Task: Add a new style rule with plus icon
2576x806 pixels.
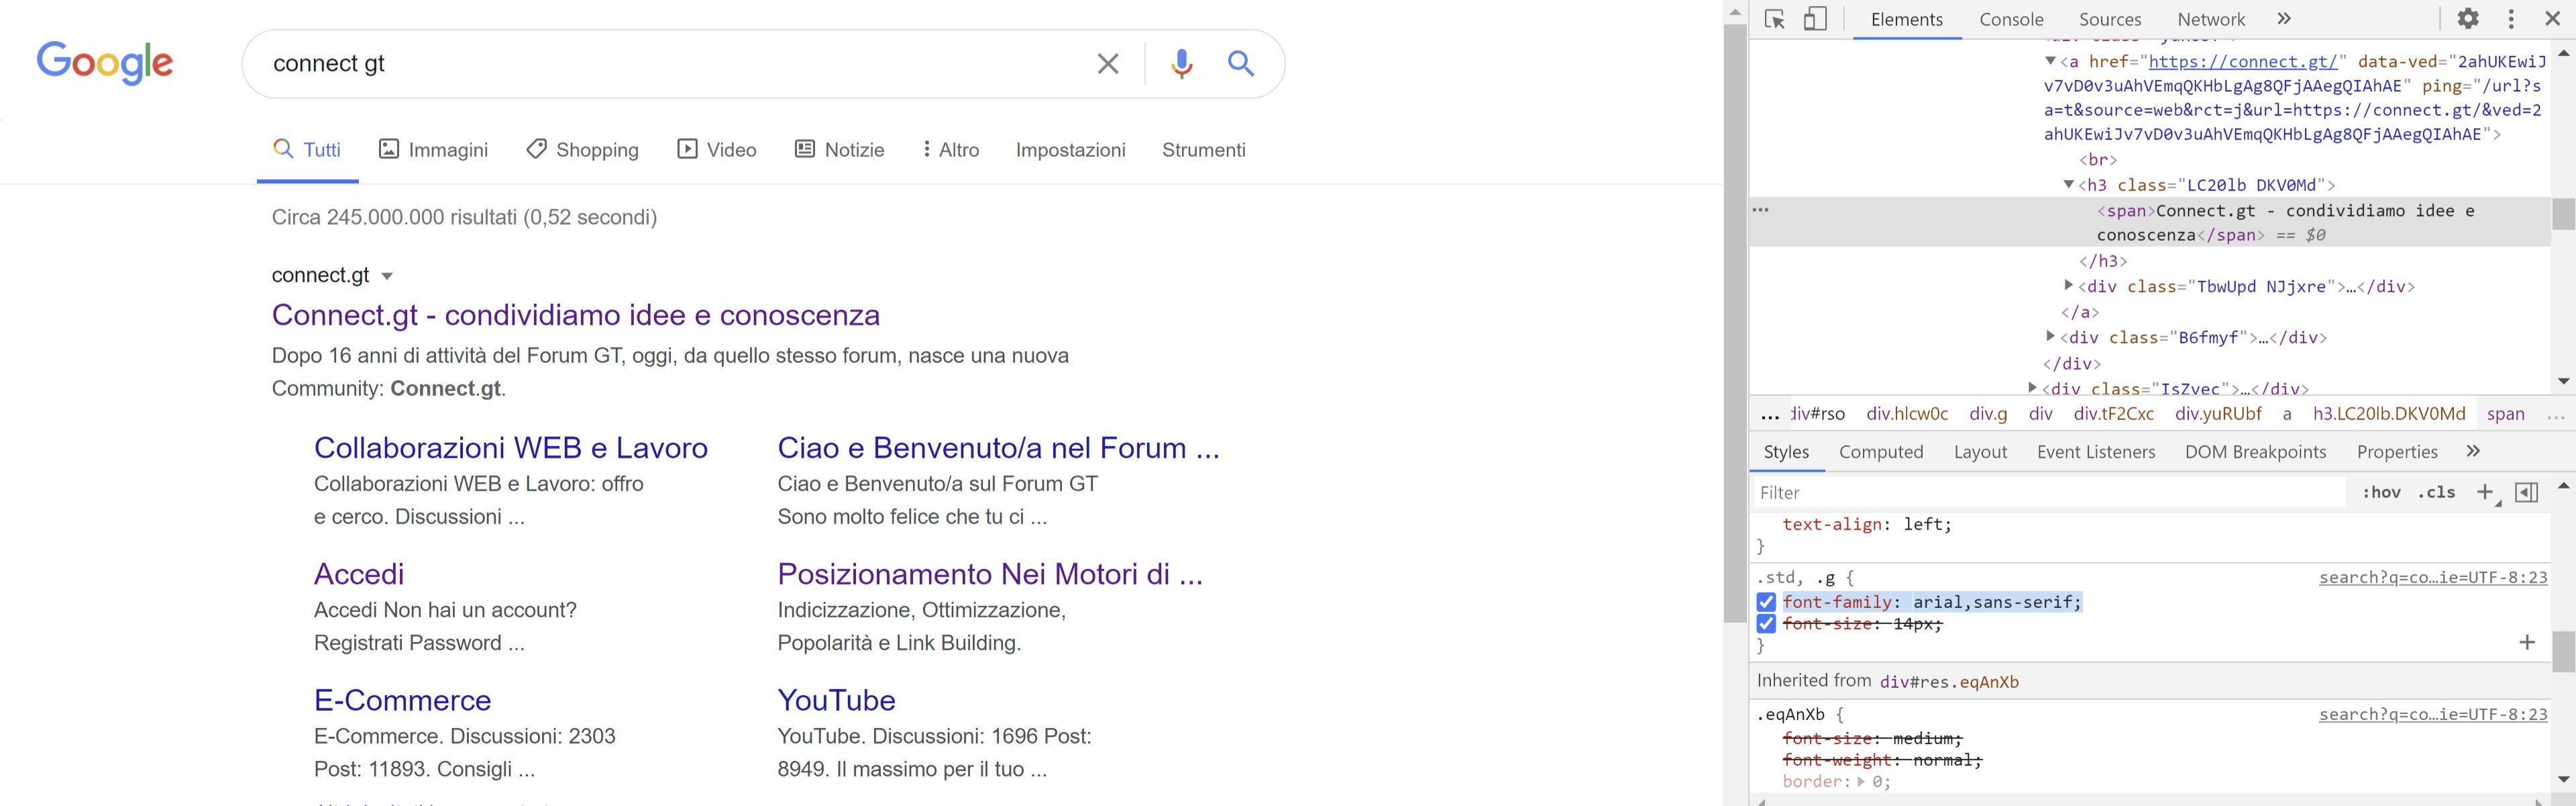Action: pyautogui.click(x=2485, y=492)
